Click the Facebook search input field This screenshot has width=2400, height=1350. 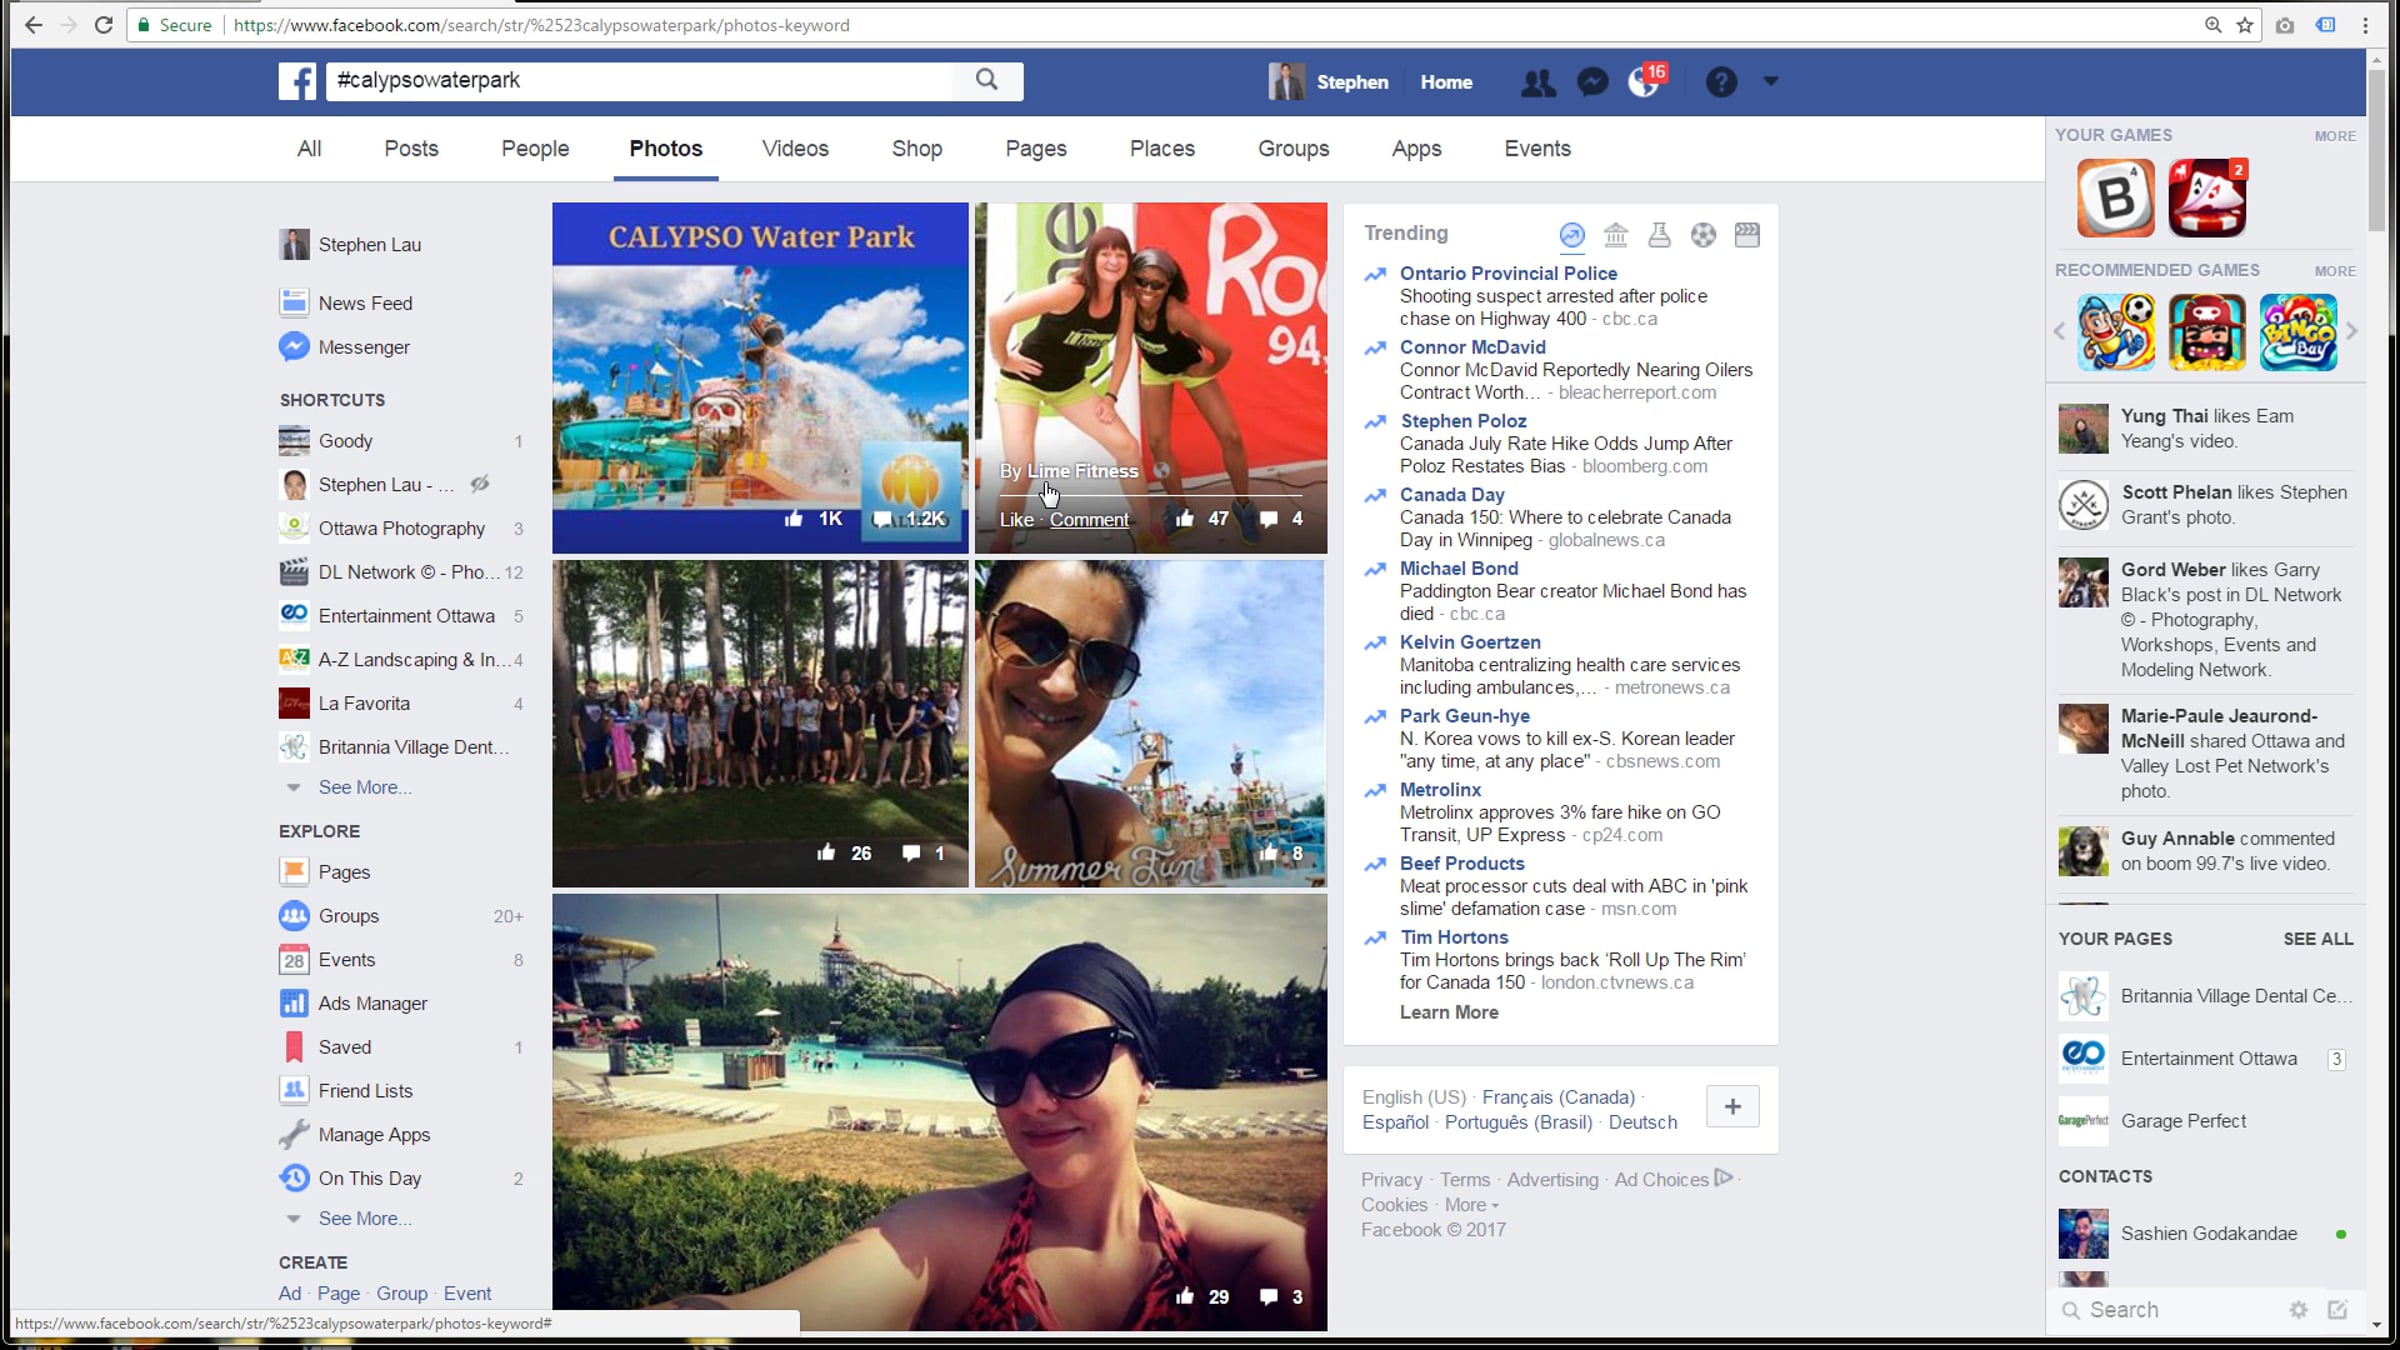(x=640, y=81)
